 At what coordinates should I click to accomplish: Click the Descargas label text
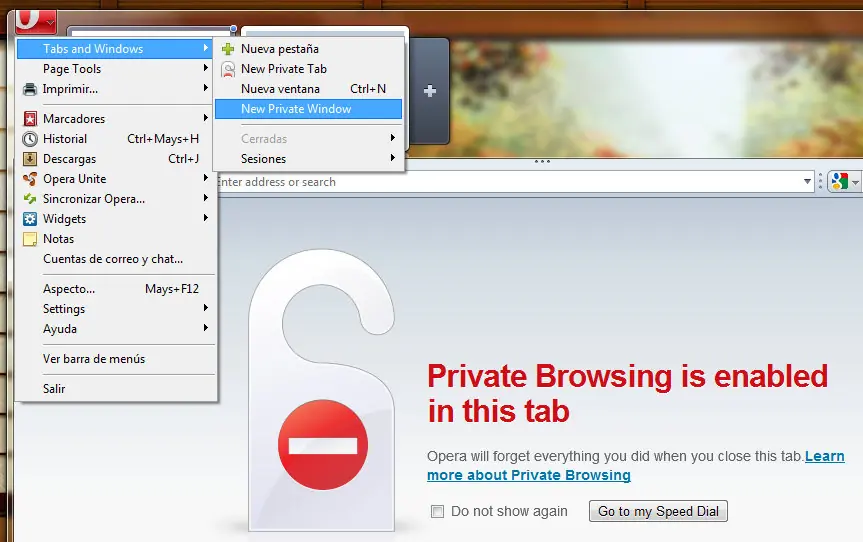point(69,159)
